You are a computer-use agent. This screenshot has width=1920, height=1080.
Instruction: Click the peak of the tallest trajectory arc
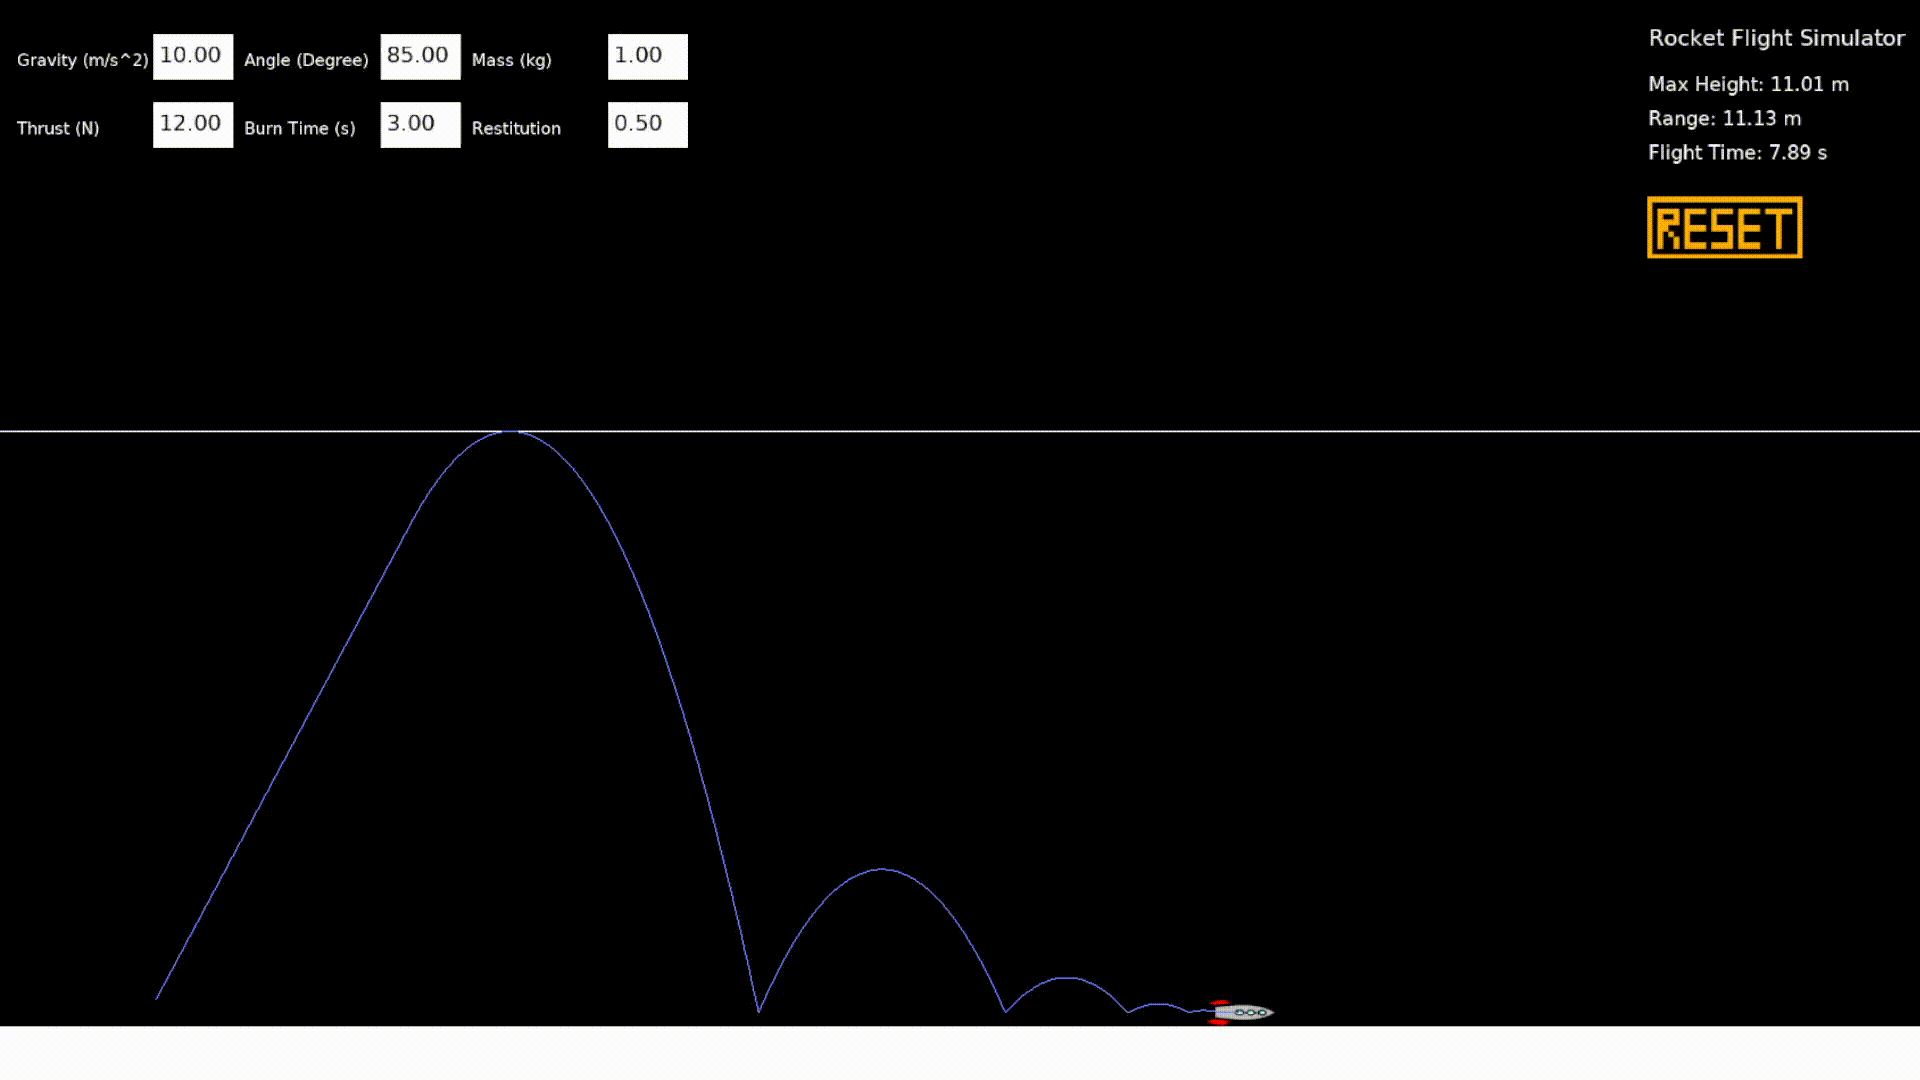pyautogui.click(x=511, y=432)
